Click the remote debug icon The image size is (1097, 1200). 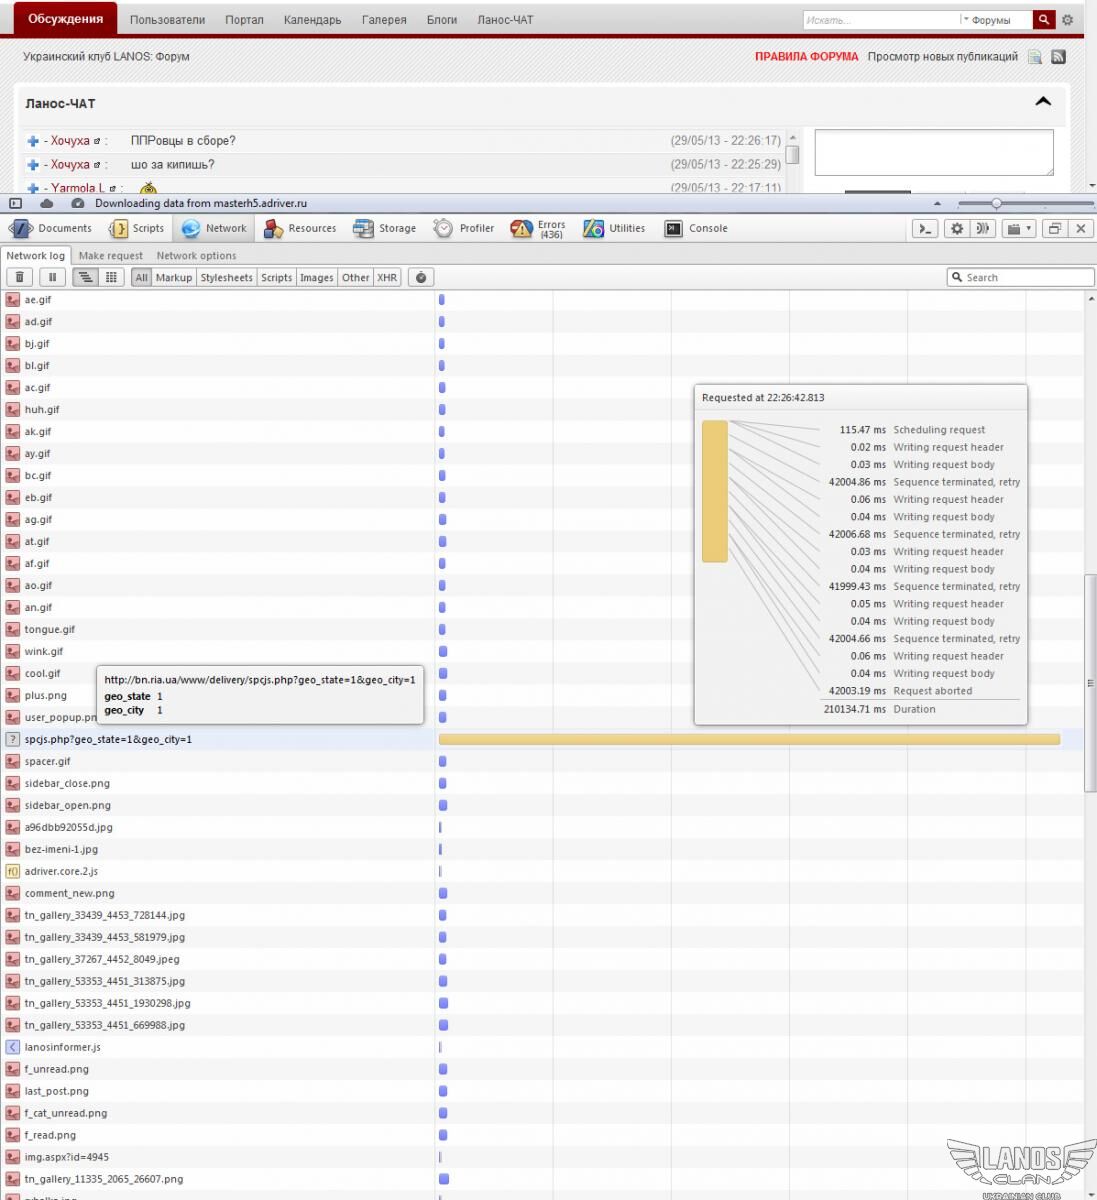[x=983, y=228]
